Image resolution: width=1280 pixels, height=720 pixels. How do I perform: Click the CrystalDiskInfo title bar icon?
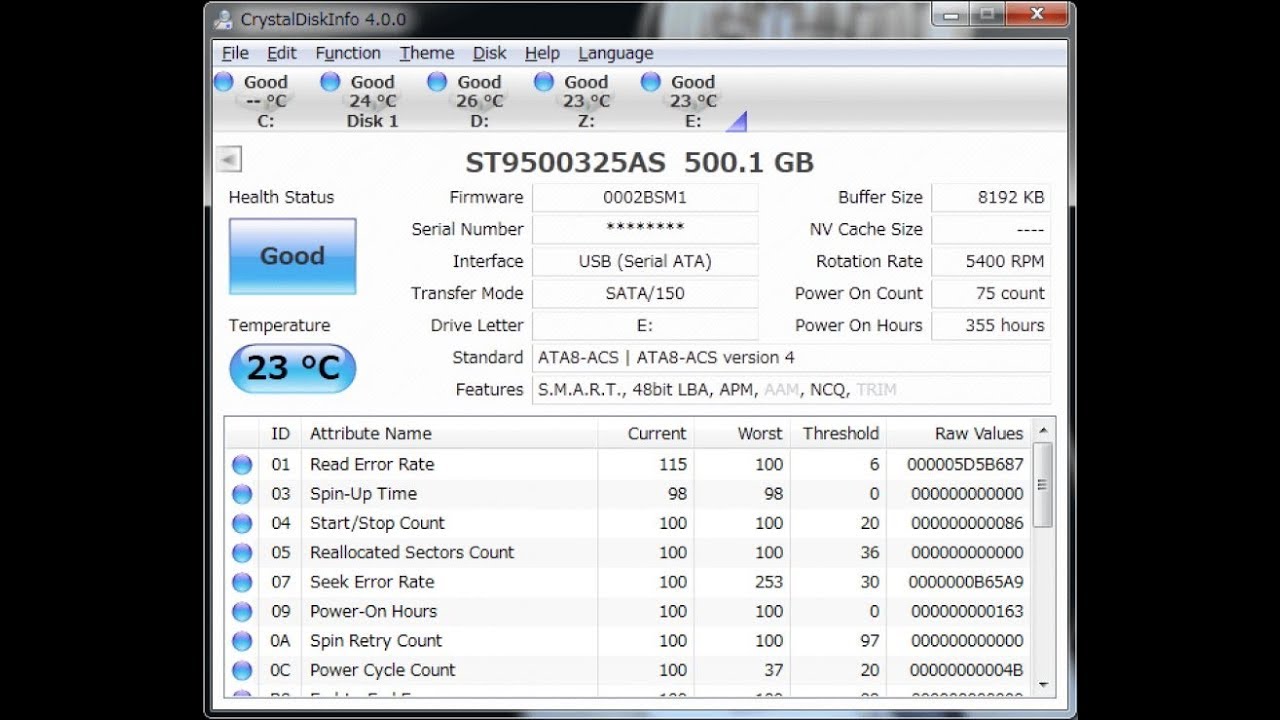click(224, 19)
